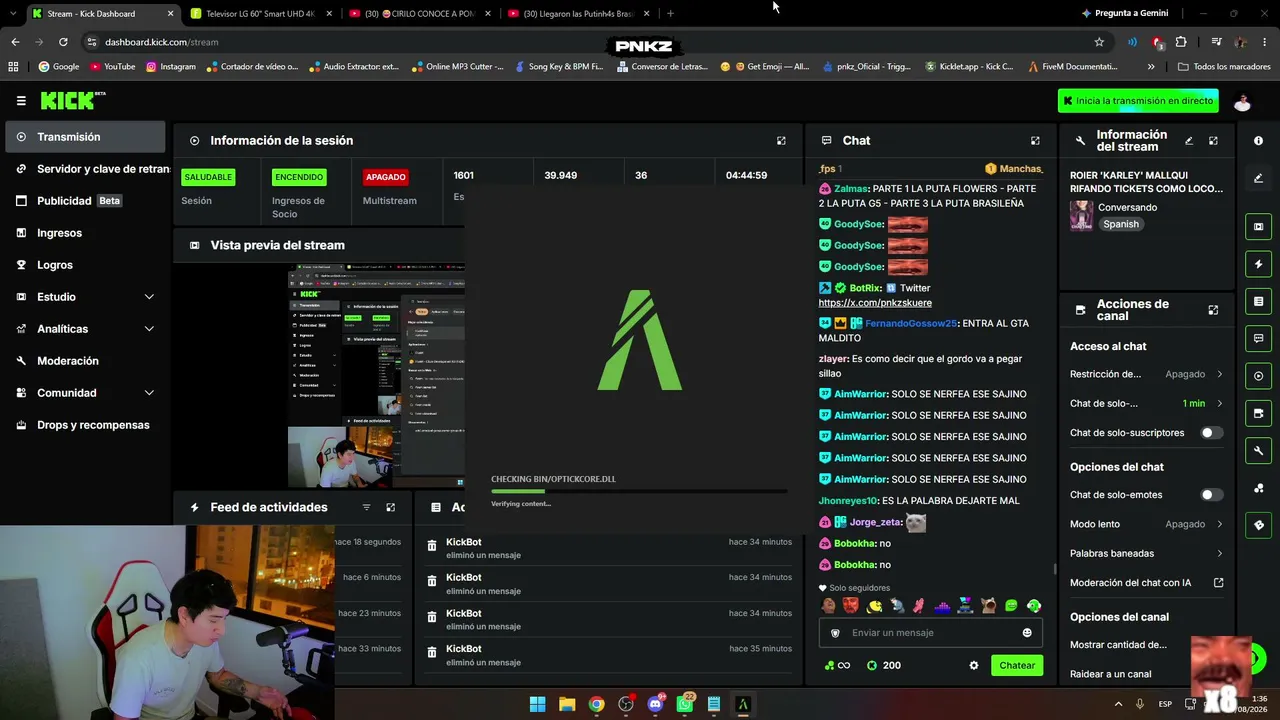Select the green smiley emote in quick emotes
Screen dimensions: 1280x720
point(1011,606)
